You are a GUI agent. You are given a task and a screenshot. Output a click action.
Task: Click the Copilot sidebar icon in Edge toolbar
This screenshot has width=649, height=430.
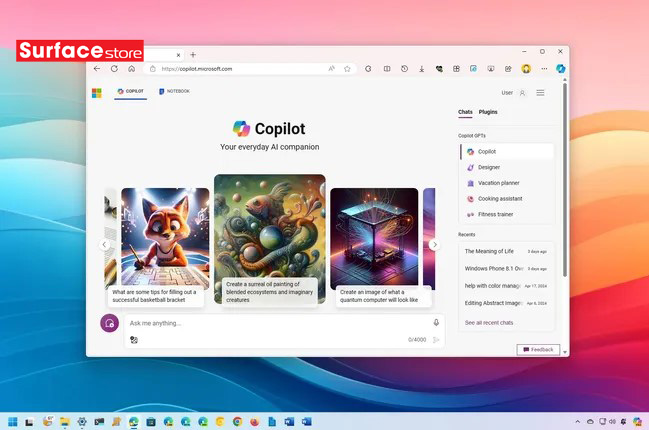coord(561,69)
